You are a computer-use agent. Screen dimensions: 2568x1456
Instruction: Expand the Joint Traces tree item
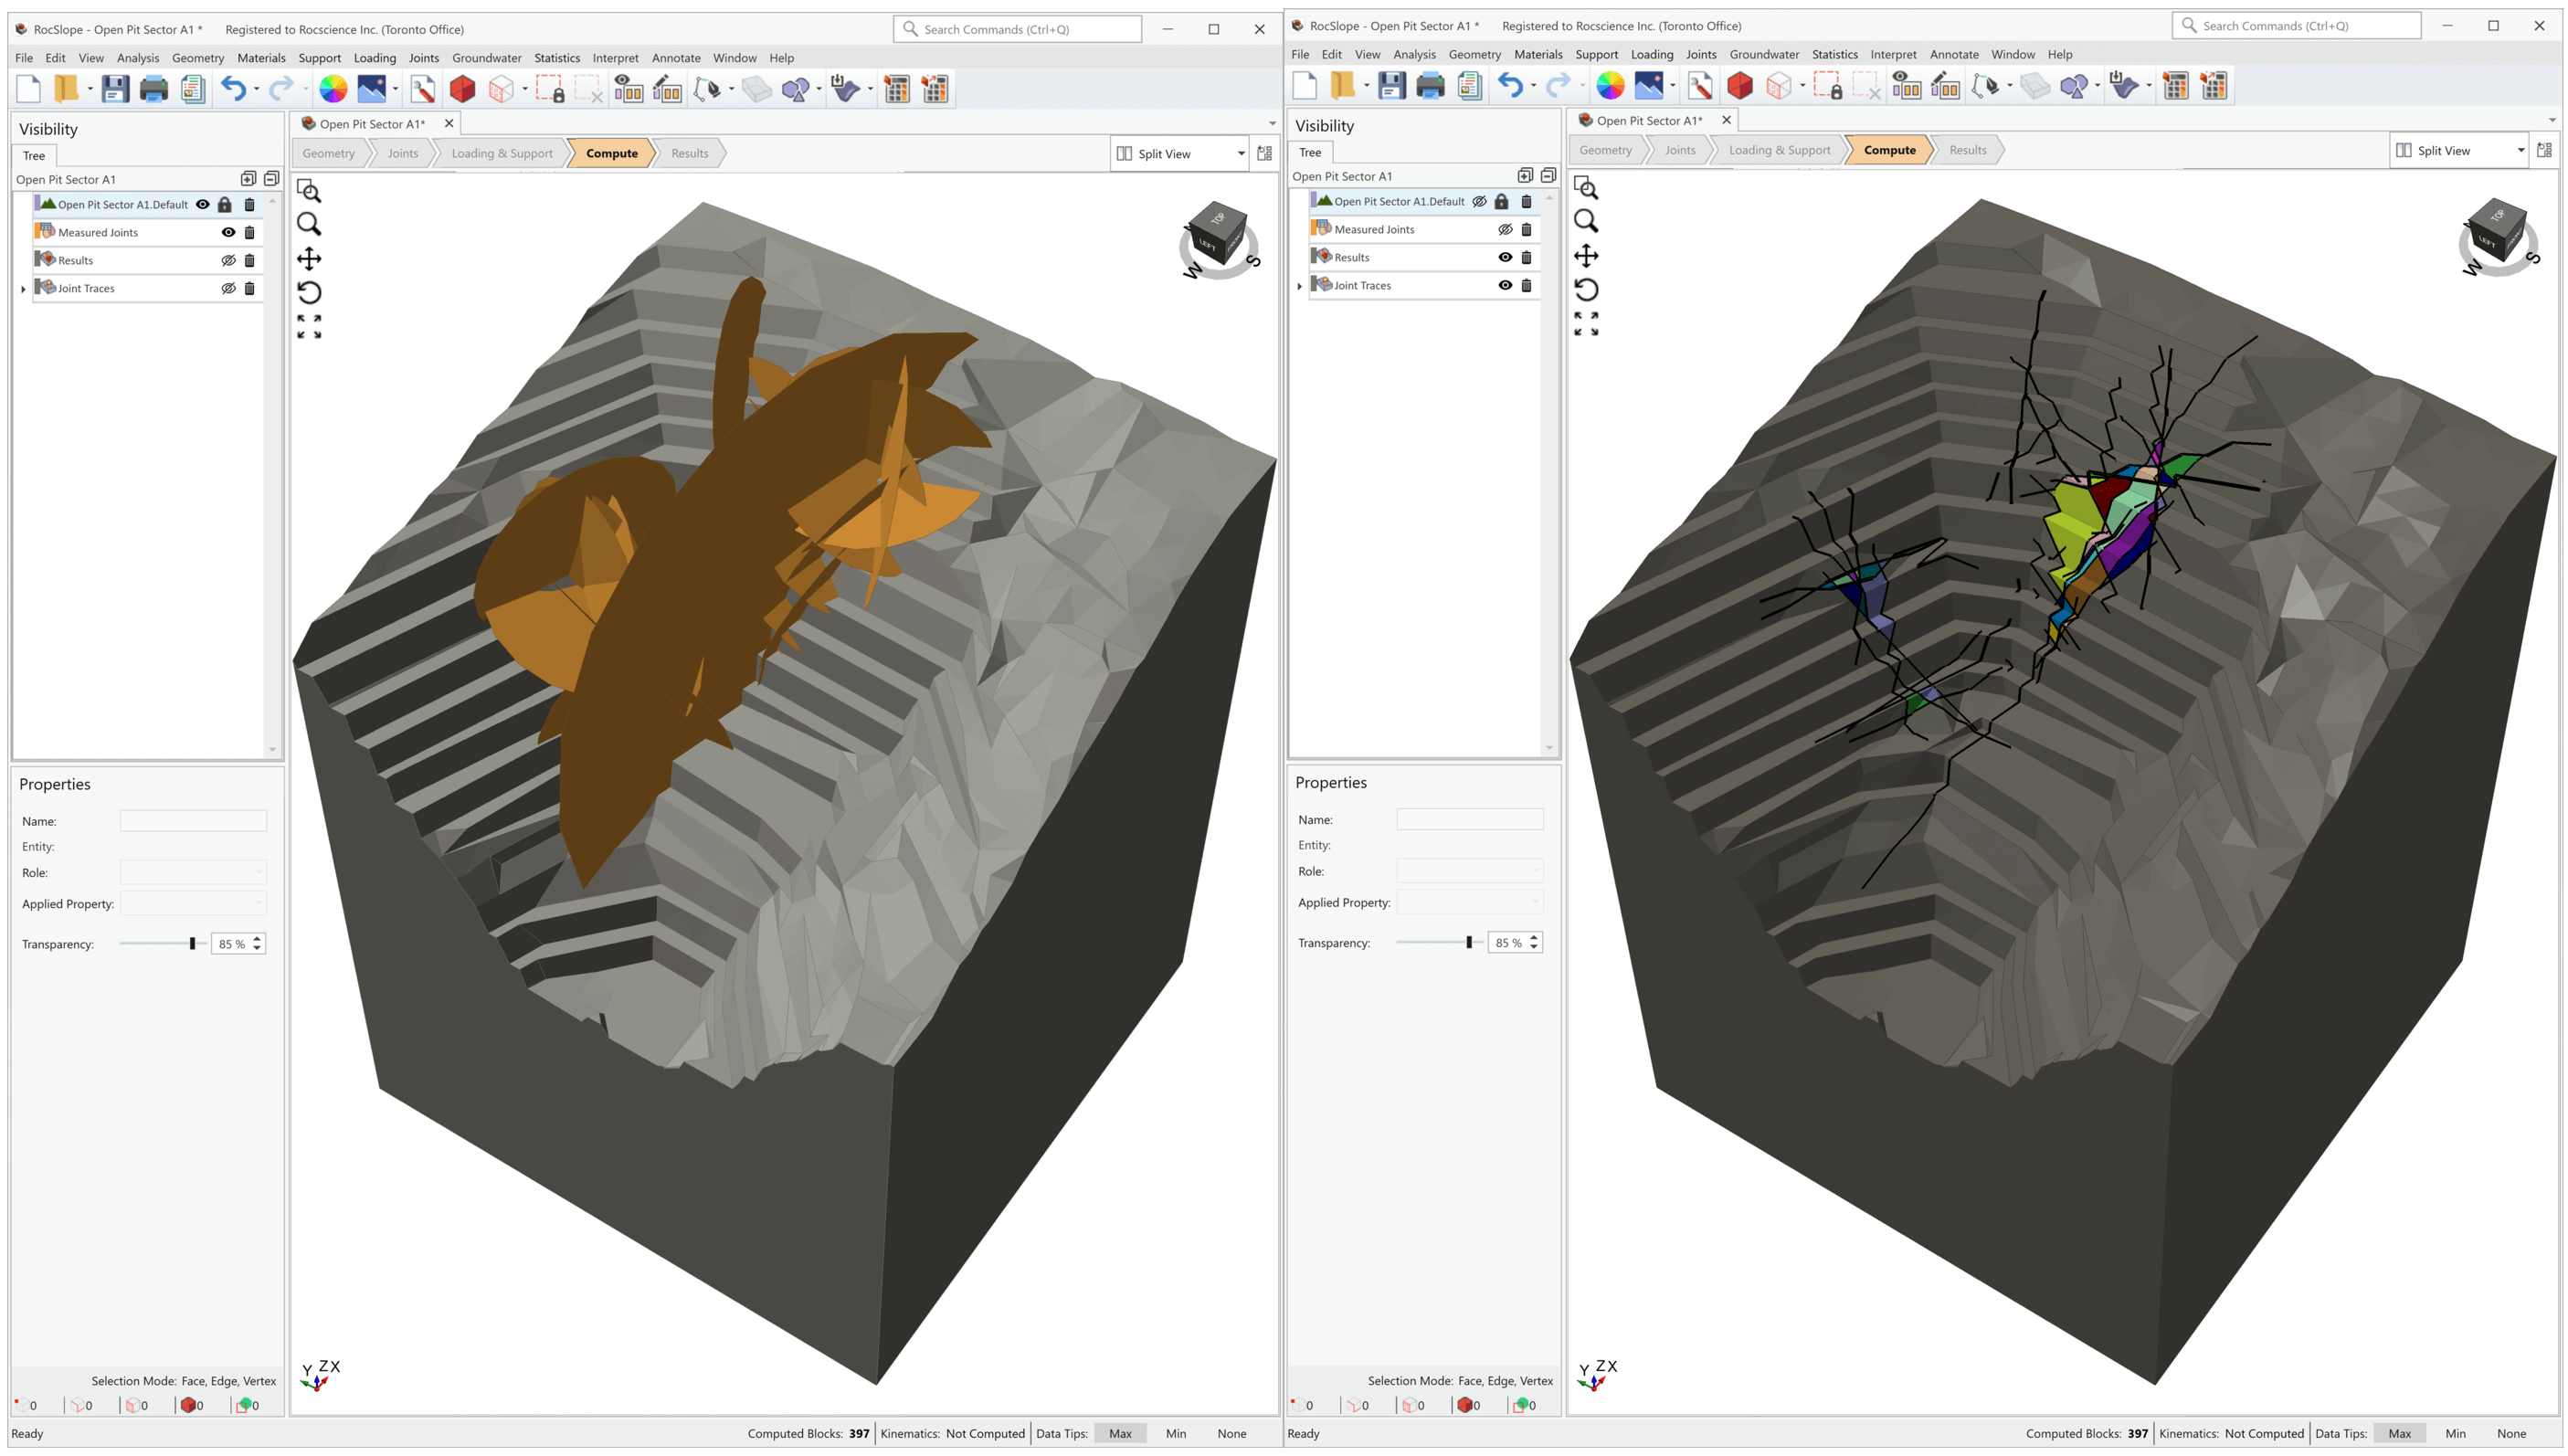point(25,288)
